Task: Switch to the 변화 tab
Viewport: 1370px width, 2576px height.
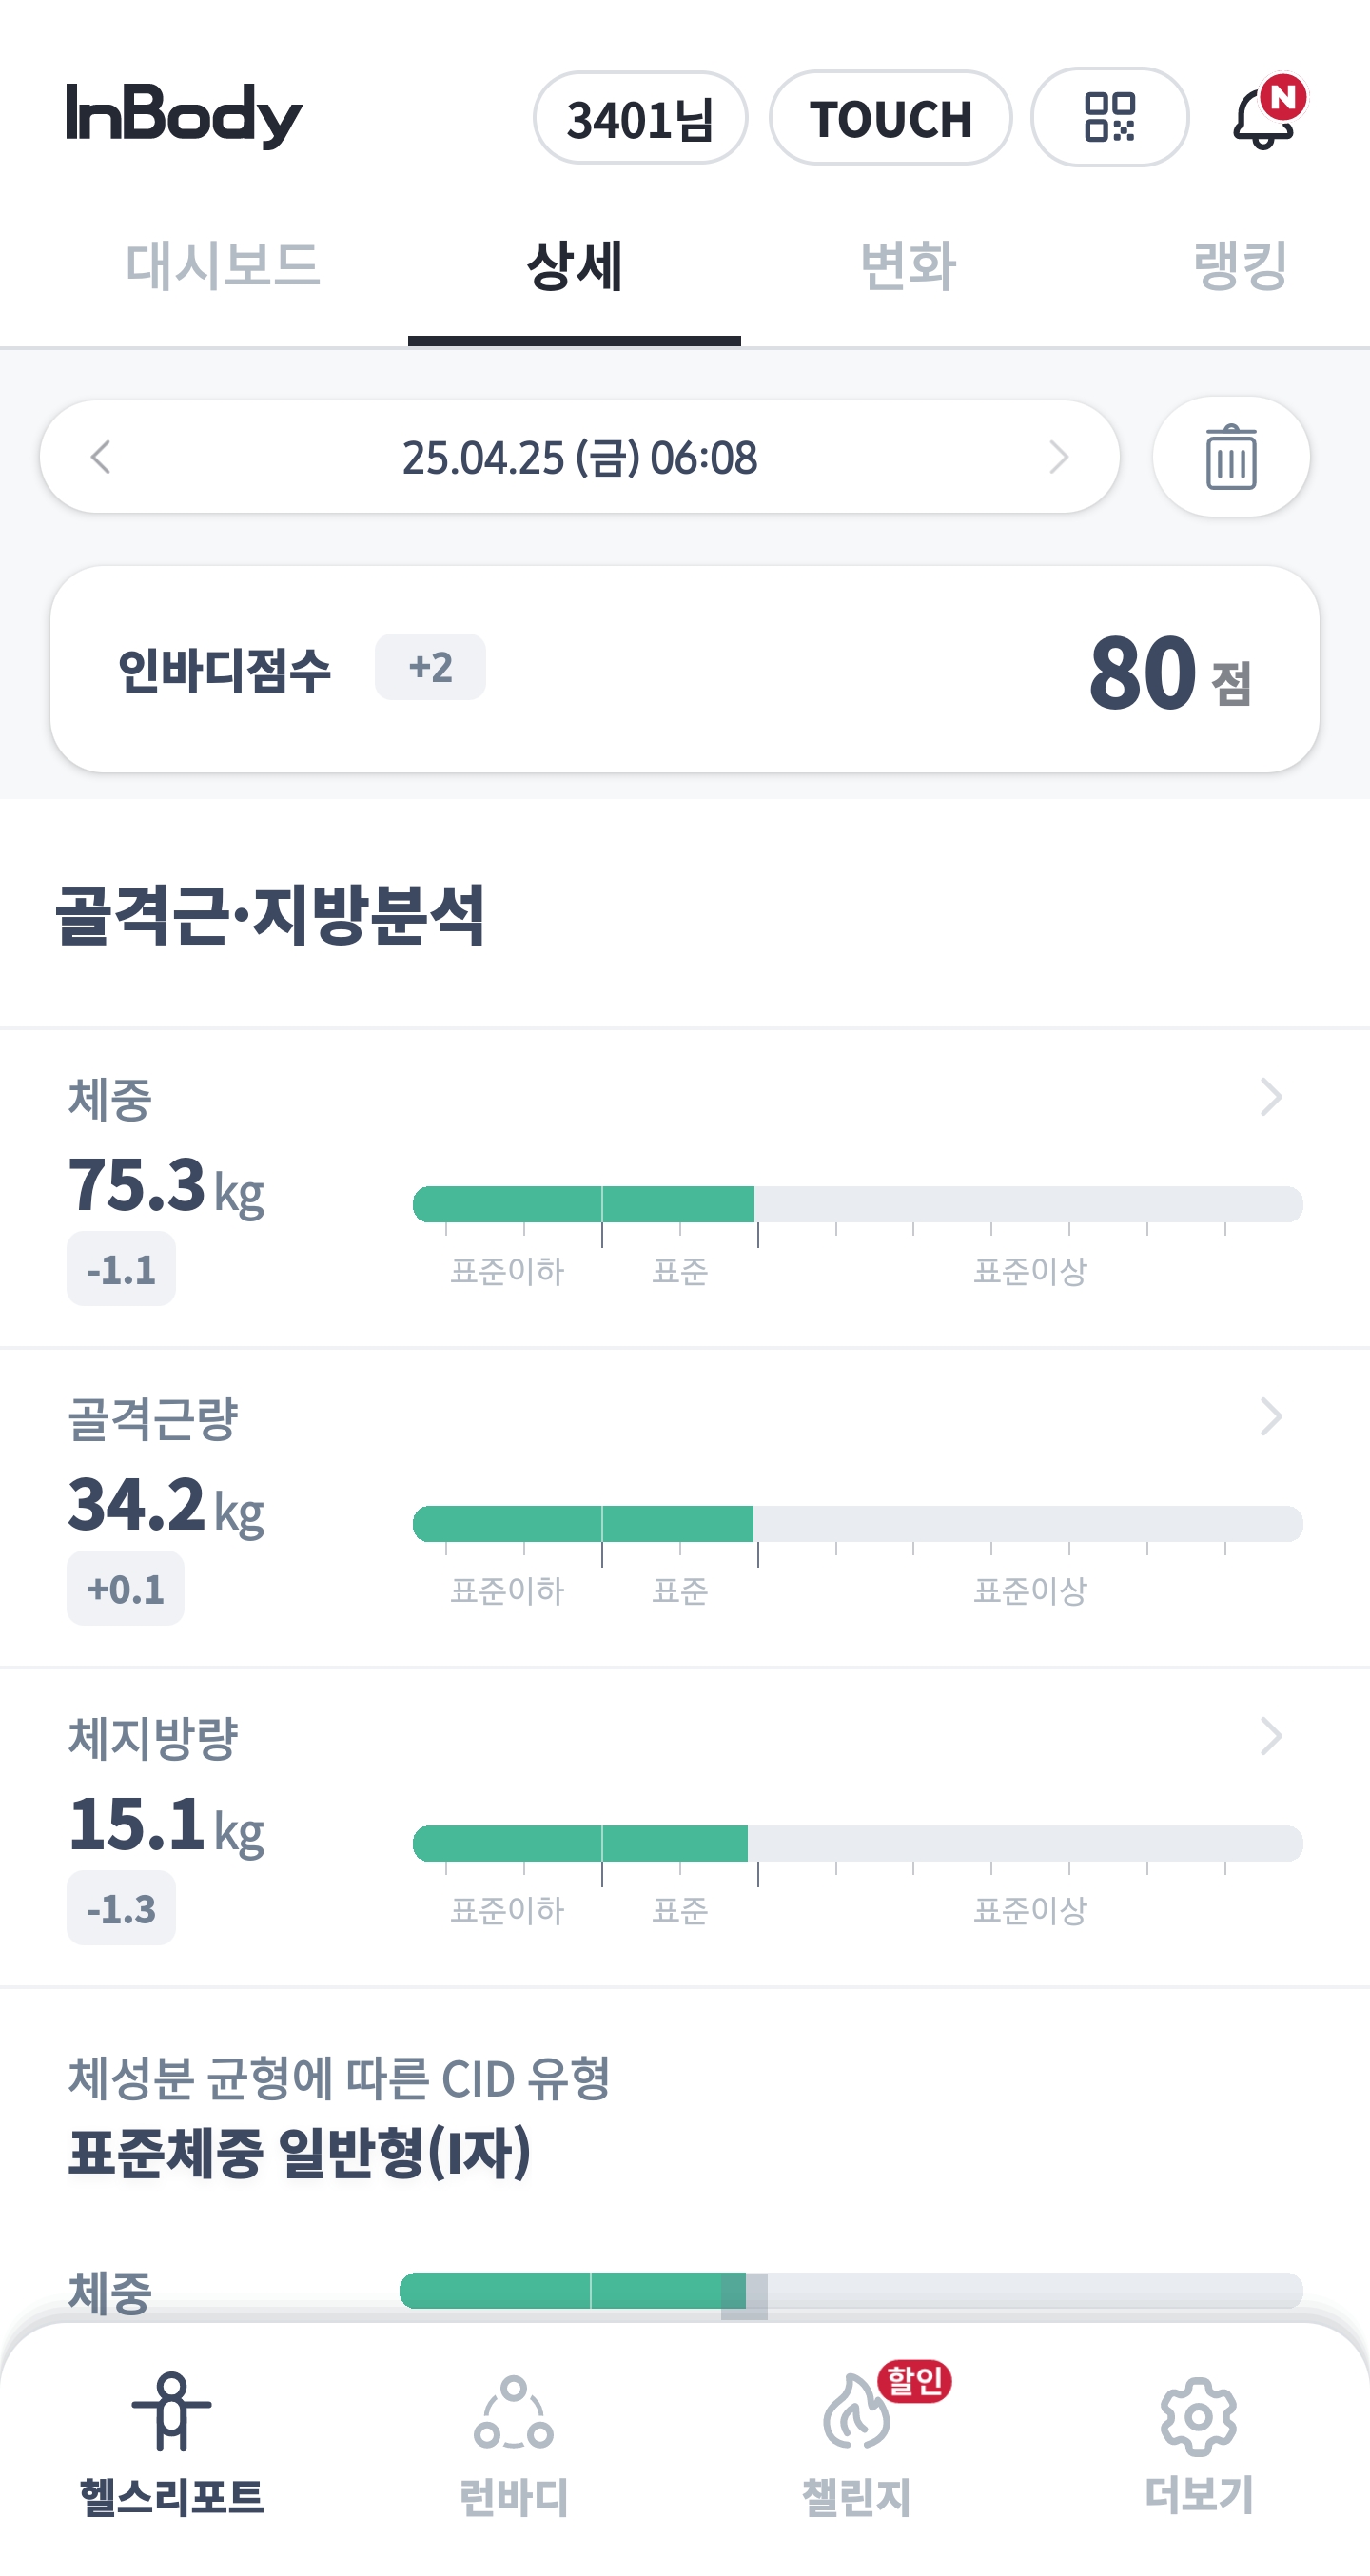Action: [908, 266]
